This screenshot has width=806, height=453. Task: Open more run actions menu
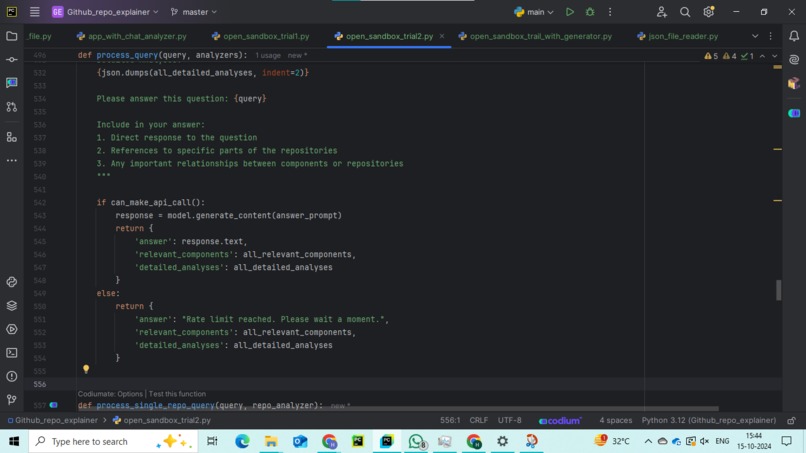coord(610,12)
